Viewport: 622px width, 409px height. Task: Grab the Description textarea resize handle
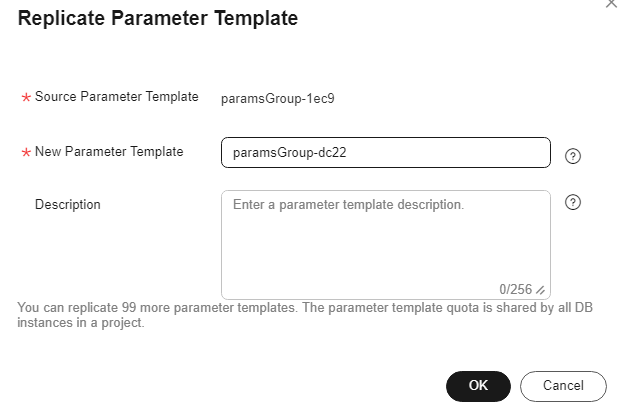[x=540, y=290]
